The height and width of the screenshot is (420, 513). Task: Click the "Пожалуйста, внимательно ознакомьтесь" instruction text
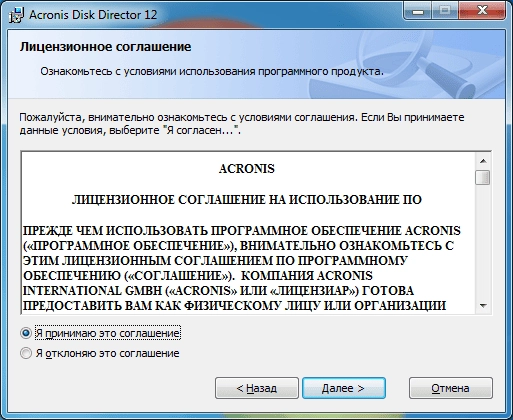242,124
